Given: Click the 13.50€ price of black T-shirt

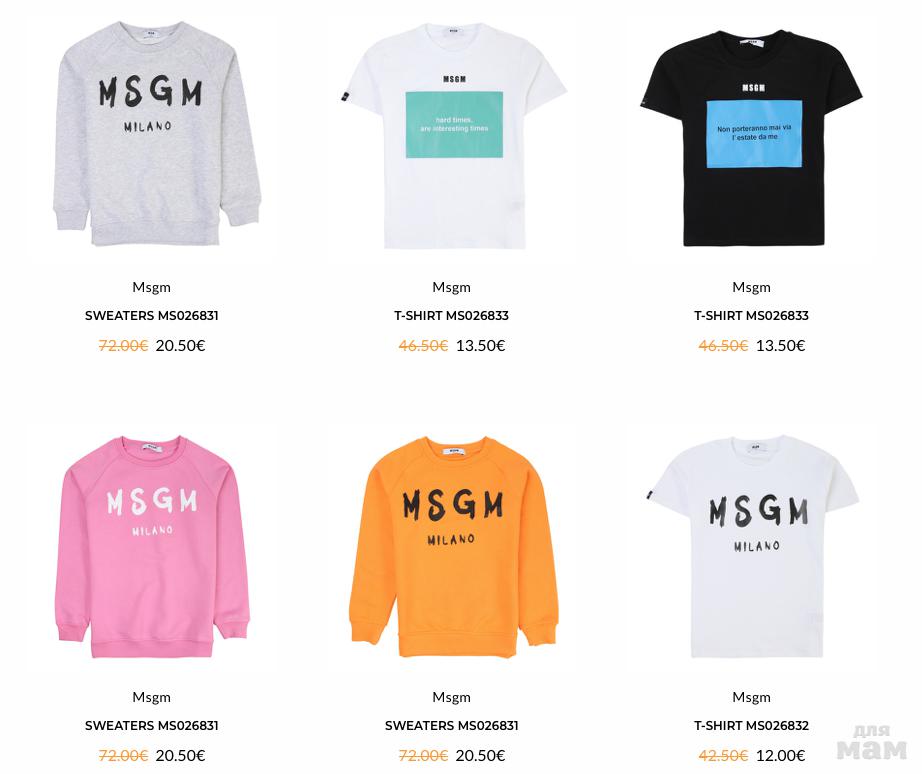Looking at the screenshot, I should (x=780, y=346).
